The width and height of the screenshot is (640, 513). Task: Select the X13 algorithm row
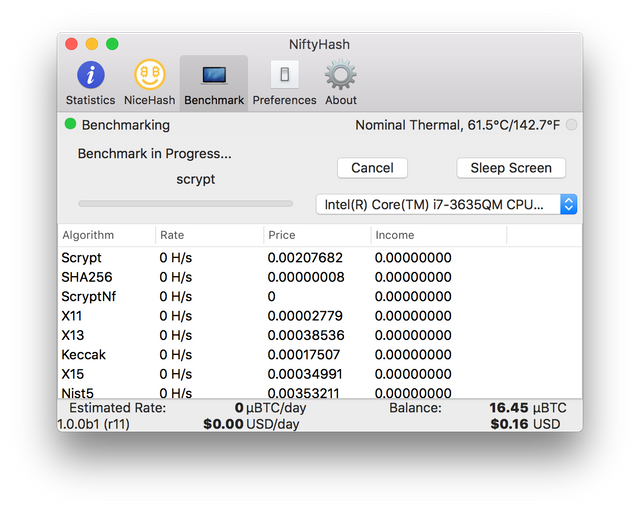[x=320, y=335]
